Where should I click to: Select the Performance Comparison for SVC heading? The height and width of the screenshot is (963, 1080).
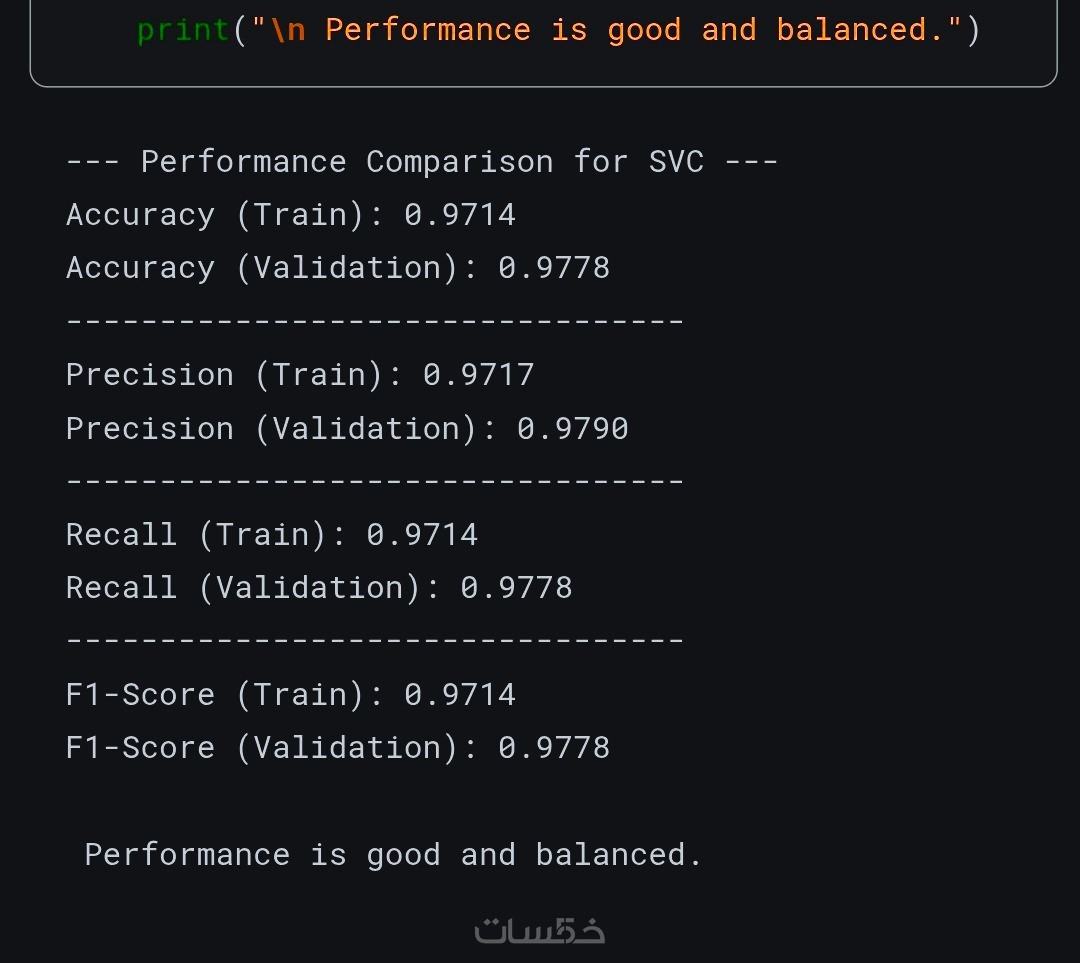[422, 162]
